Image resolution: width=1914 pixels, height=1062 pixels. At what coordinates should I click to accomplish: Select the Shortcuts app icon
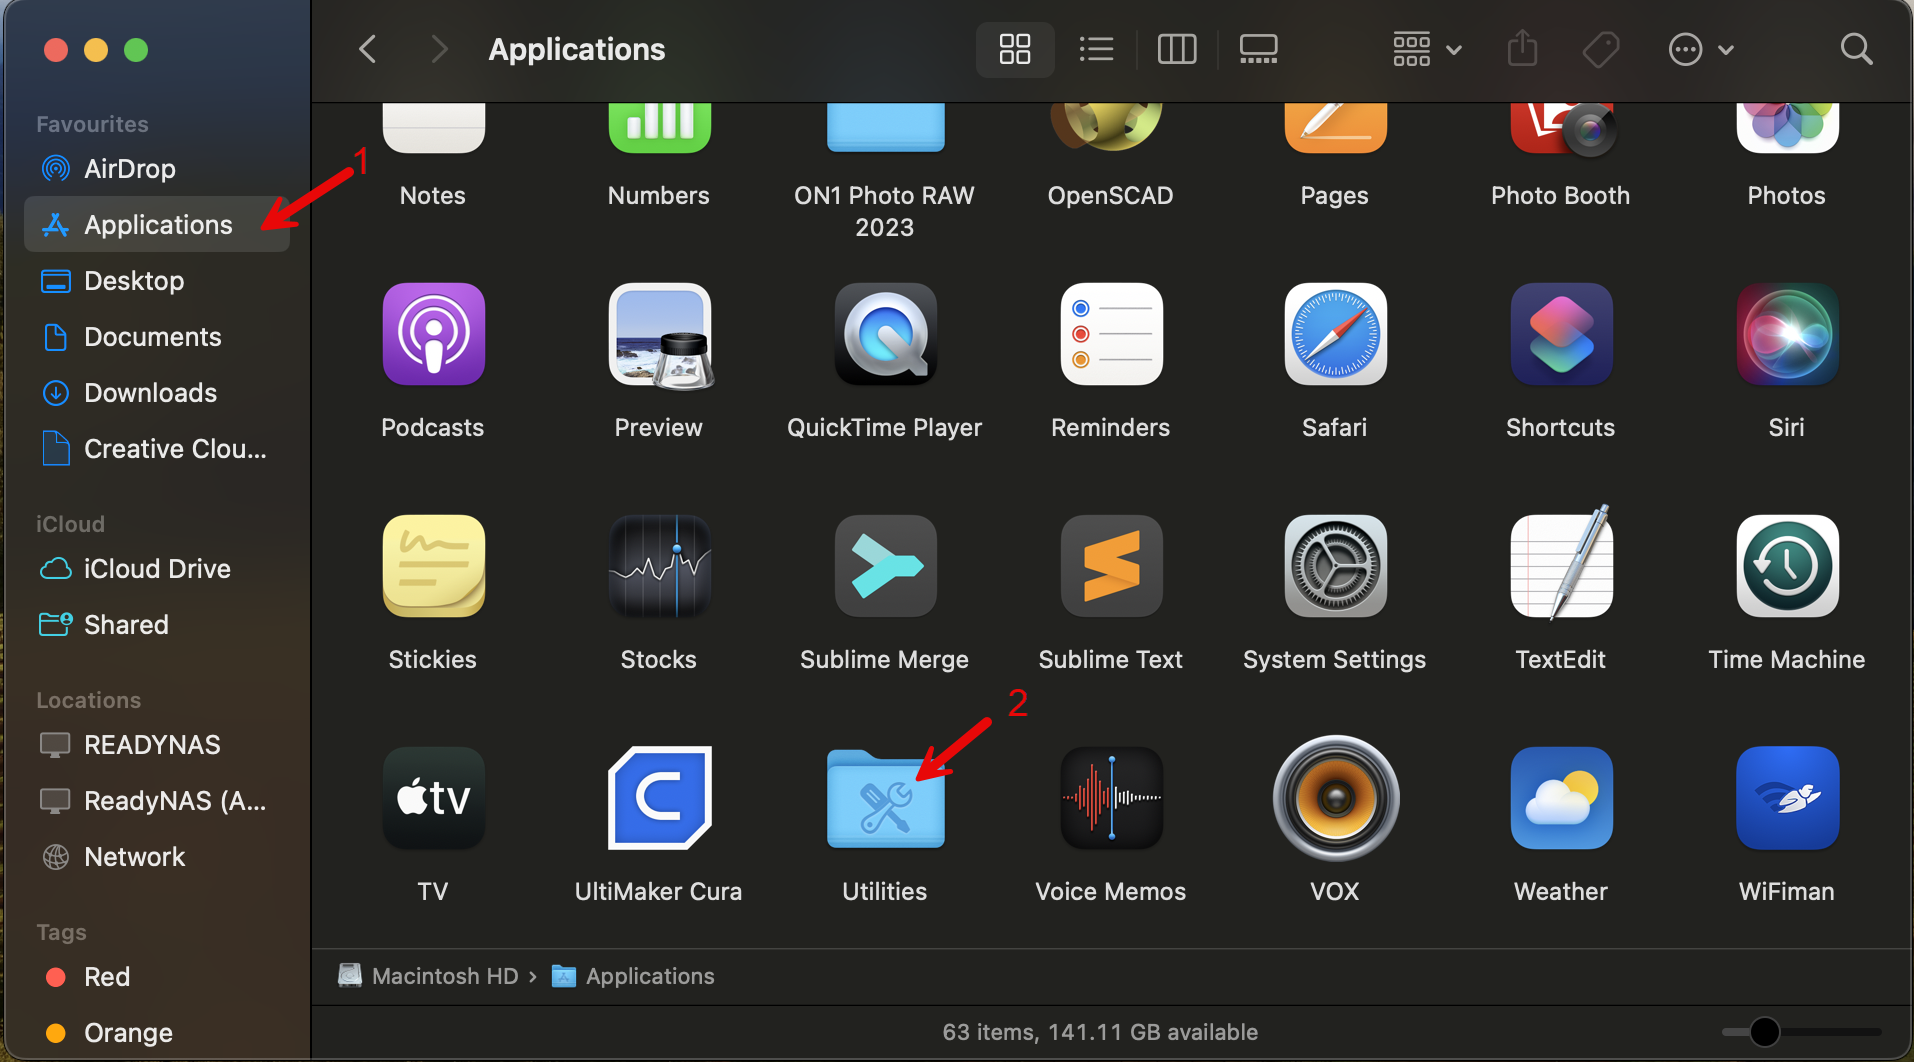click(x=1561, y=334)
